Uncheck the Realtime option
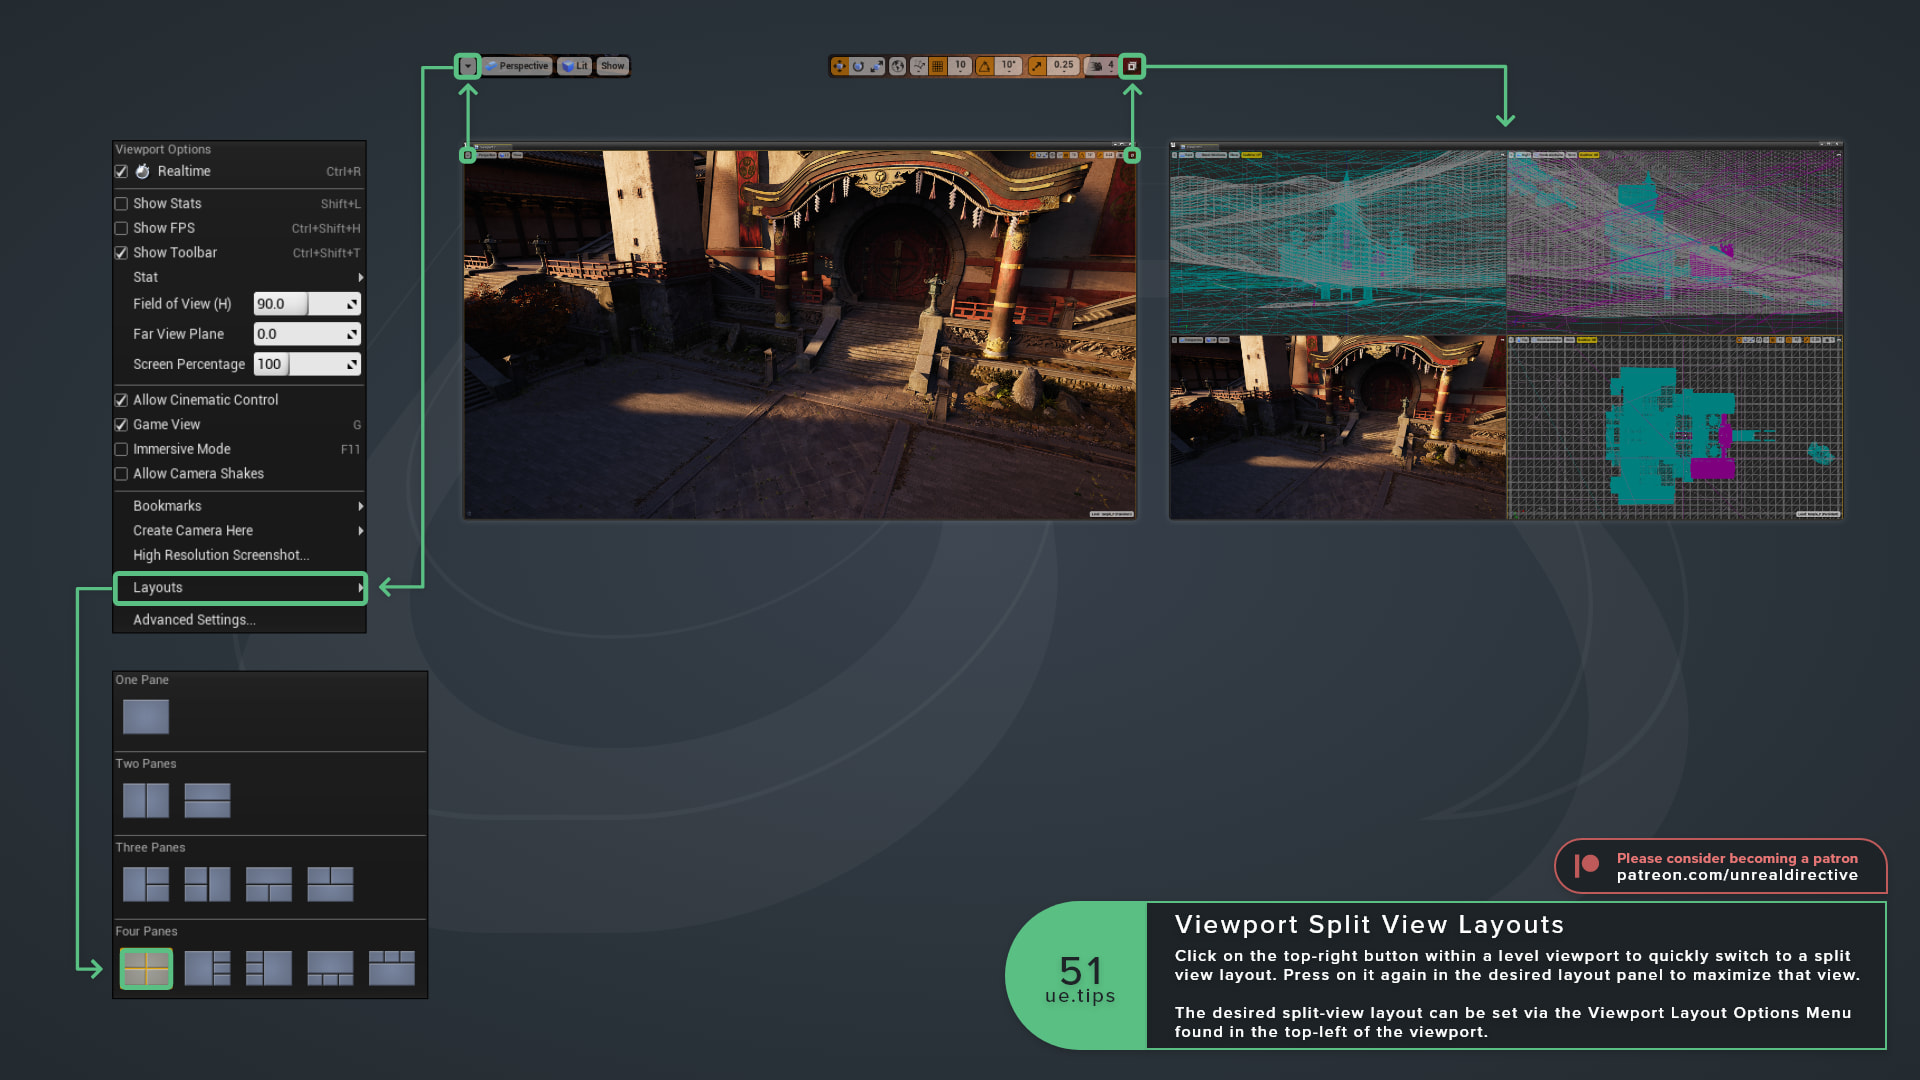 [122, 172]
